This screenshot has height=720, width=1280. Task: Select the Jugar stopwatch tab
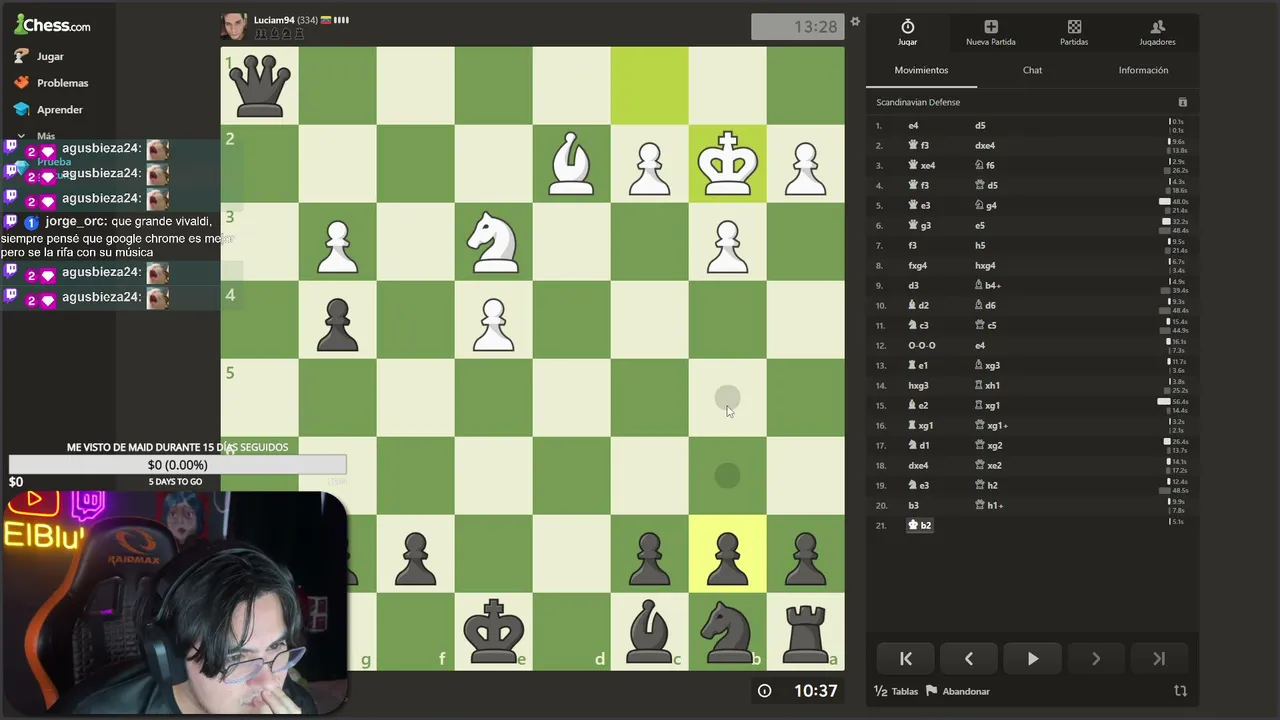(x=907, y=33)
